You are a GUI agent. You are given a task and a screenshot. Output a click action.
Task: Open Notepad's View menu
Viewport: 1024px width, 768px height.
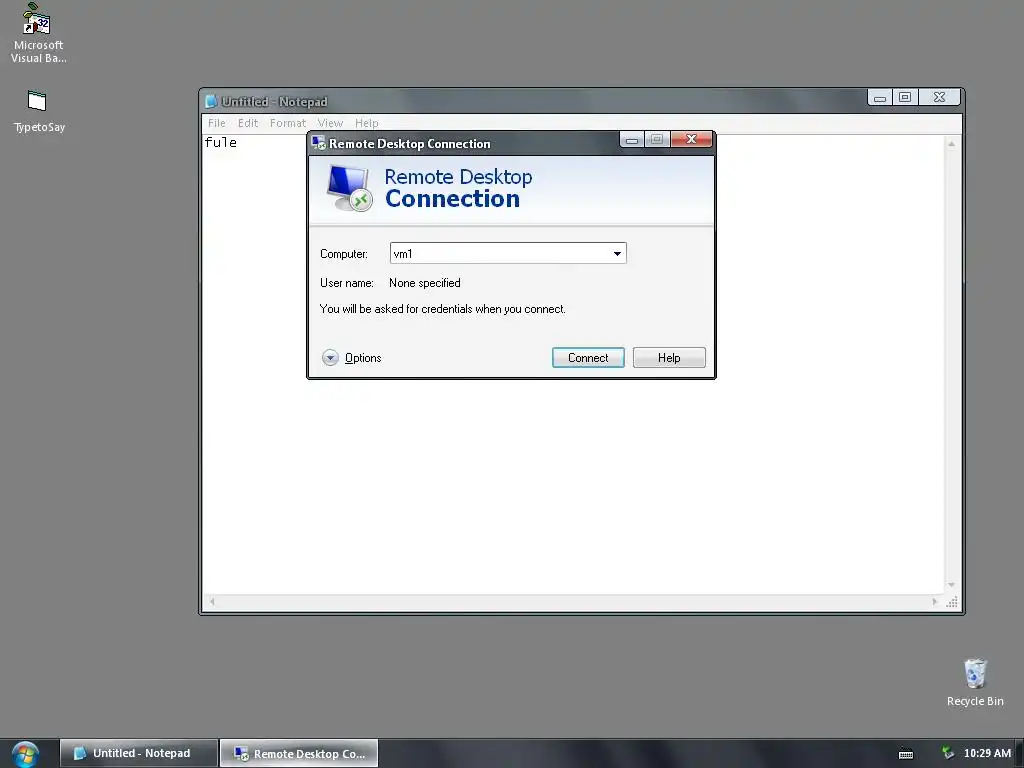(x=330, y=123)
